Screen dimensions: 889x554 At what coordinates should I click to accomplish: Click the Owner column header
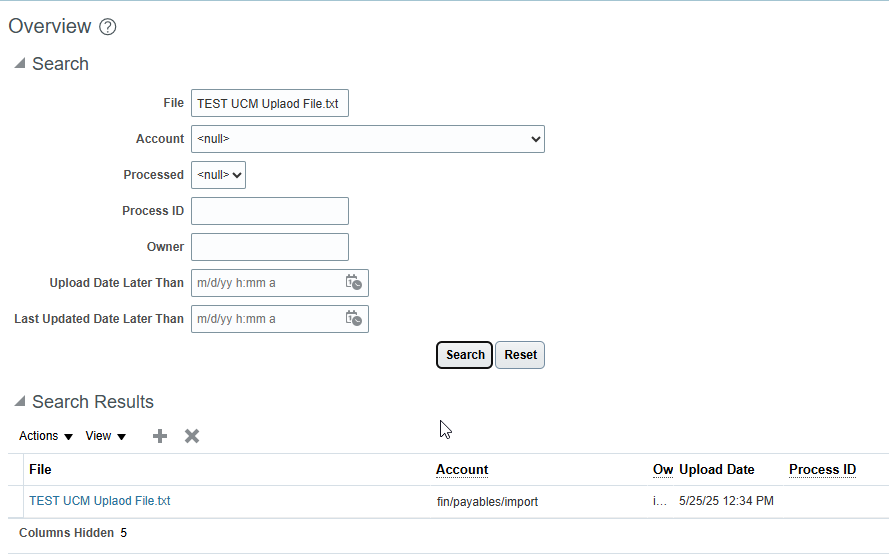point(663,470)
